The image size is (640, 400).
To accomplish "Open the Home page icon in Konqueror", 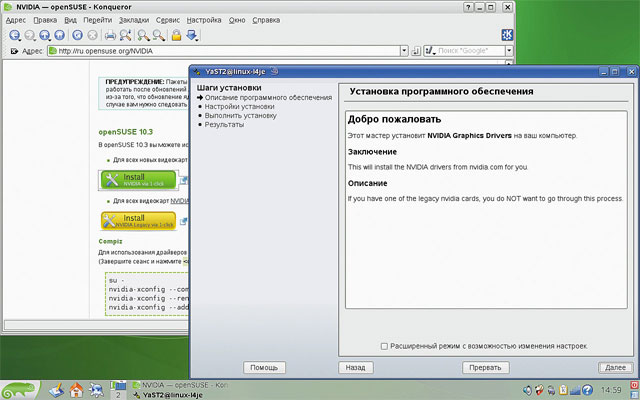I will click(60, 35).
